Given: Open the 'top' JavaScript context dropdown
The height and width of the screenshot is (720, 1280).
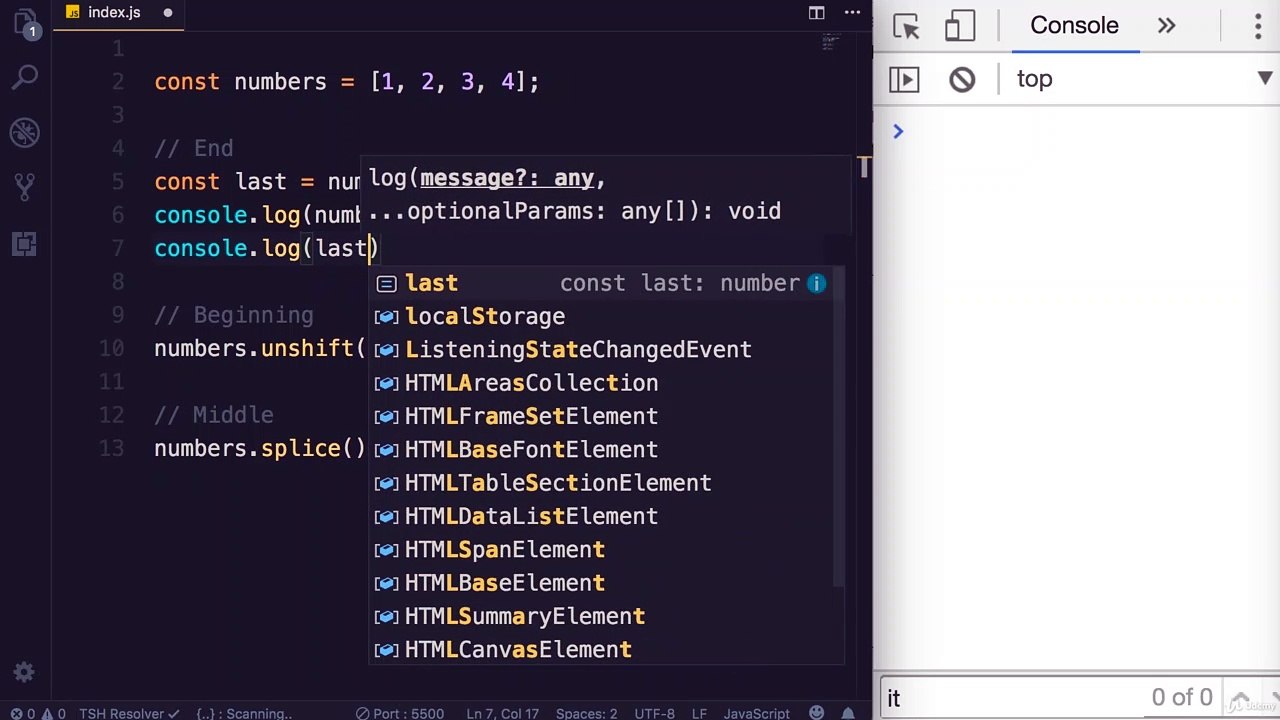Looking at the screenshot, I should (x=1143, y=79).
